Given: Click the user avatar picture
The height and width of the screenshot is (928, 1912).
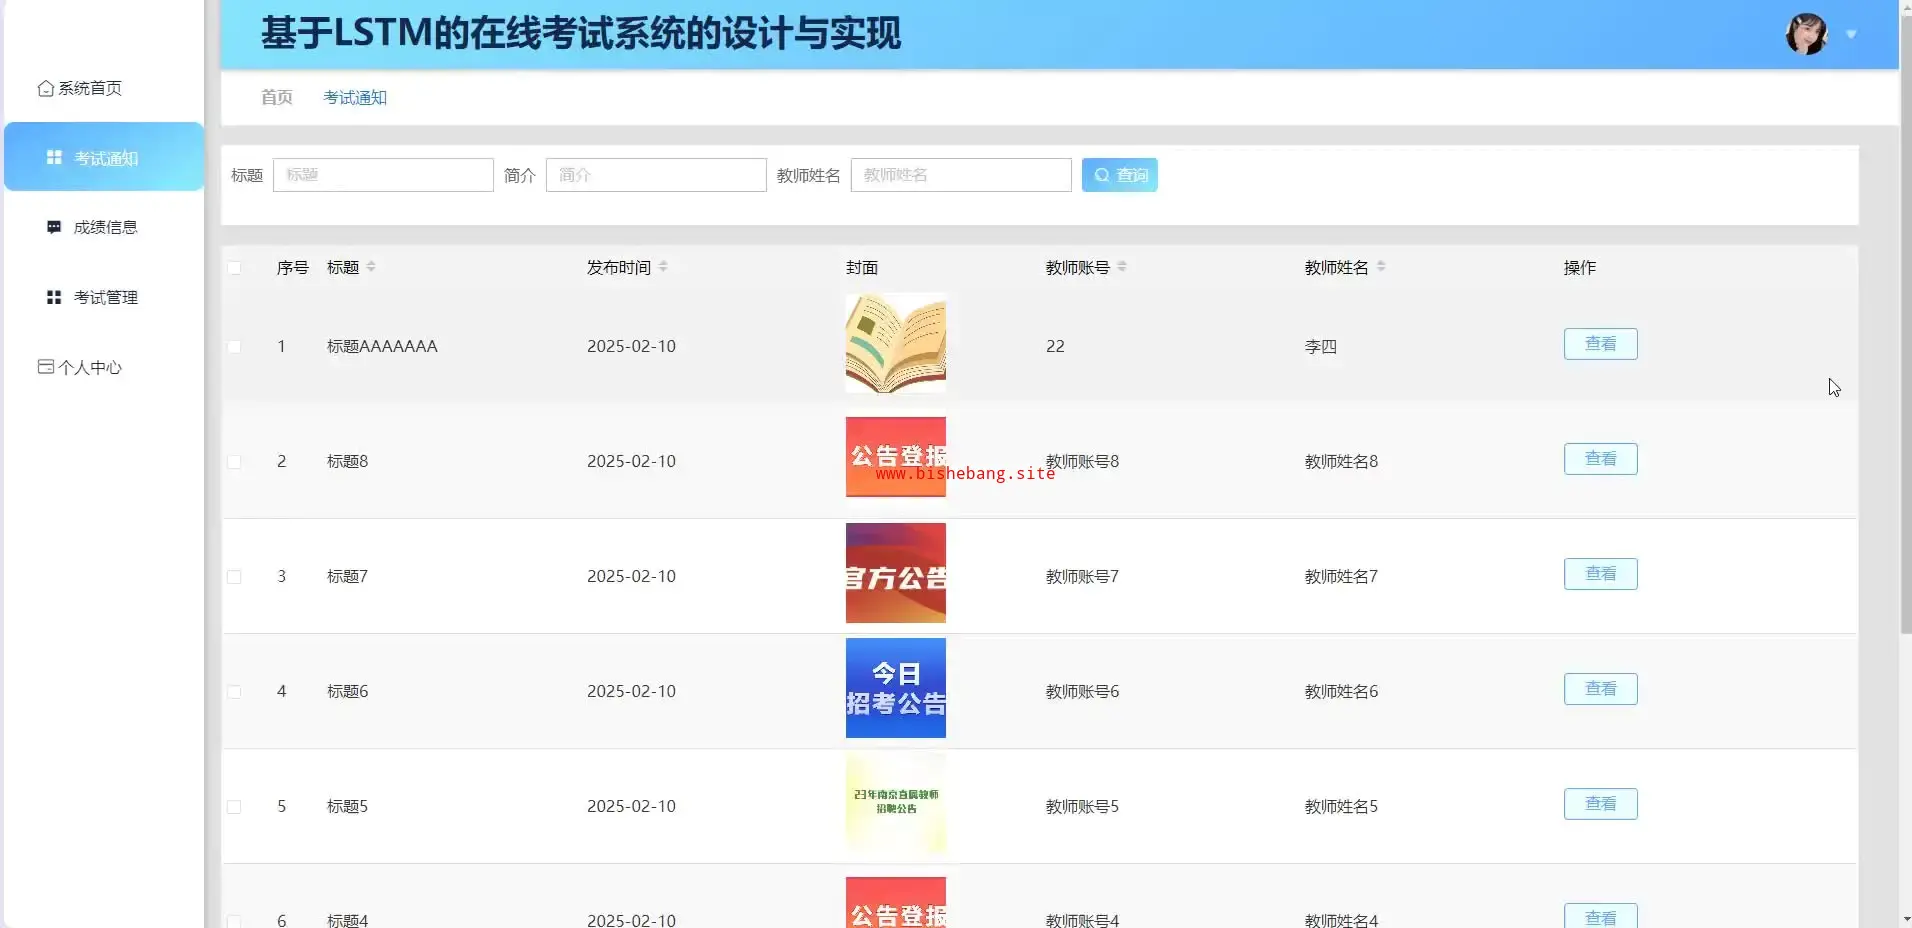Looking at the screenshot, I should 1806,34.
